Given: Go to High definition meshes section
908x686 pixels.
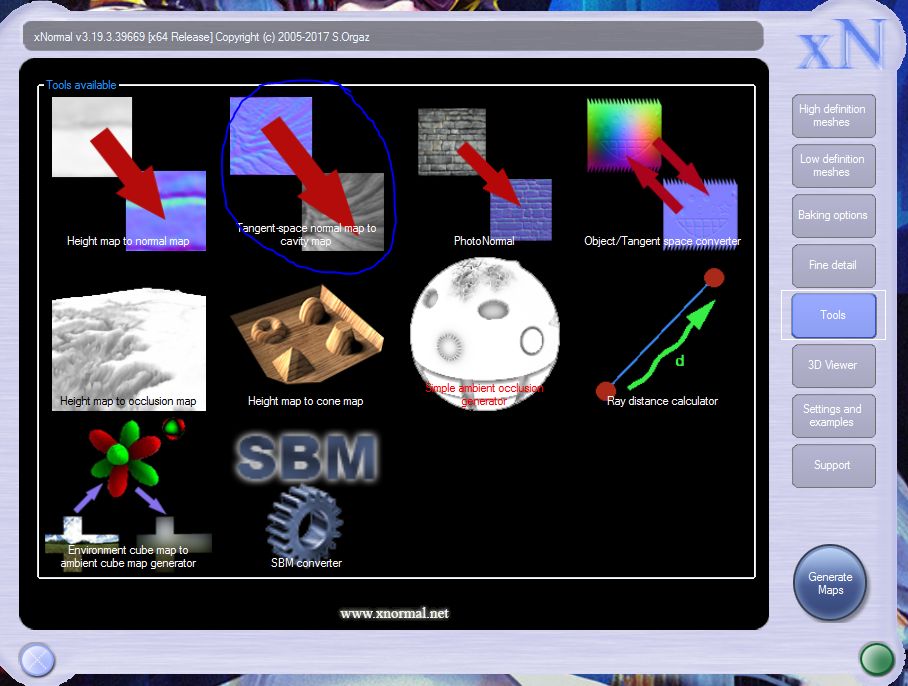Looking at the screenshot, I should [x=833, y=116].
